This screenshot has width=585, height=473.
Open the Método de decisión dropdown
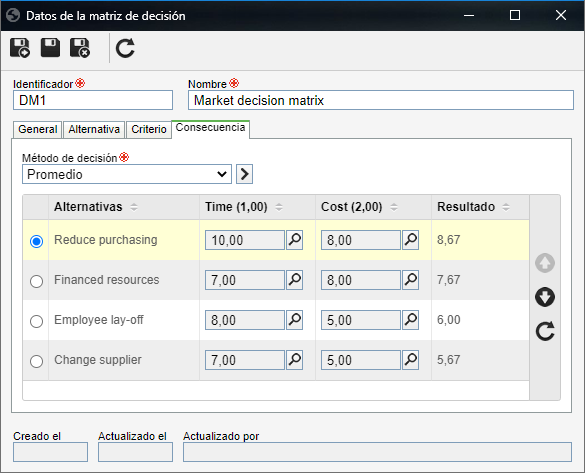point(127,174)
